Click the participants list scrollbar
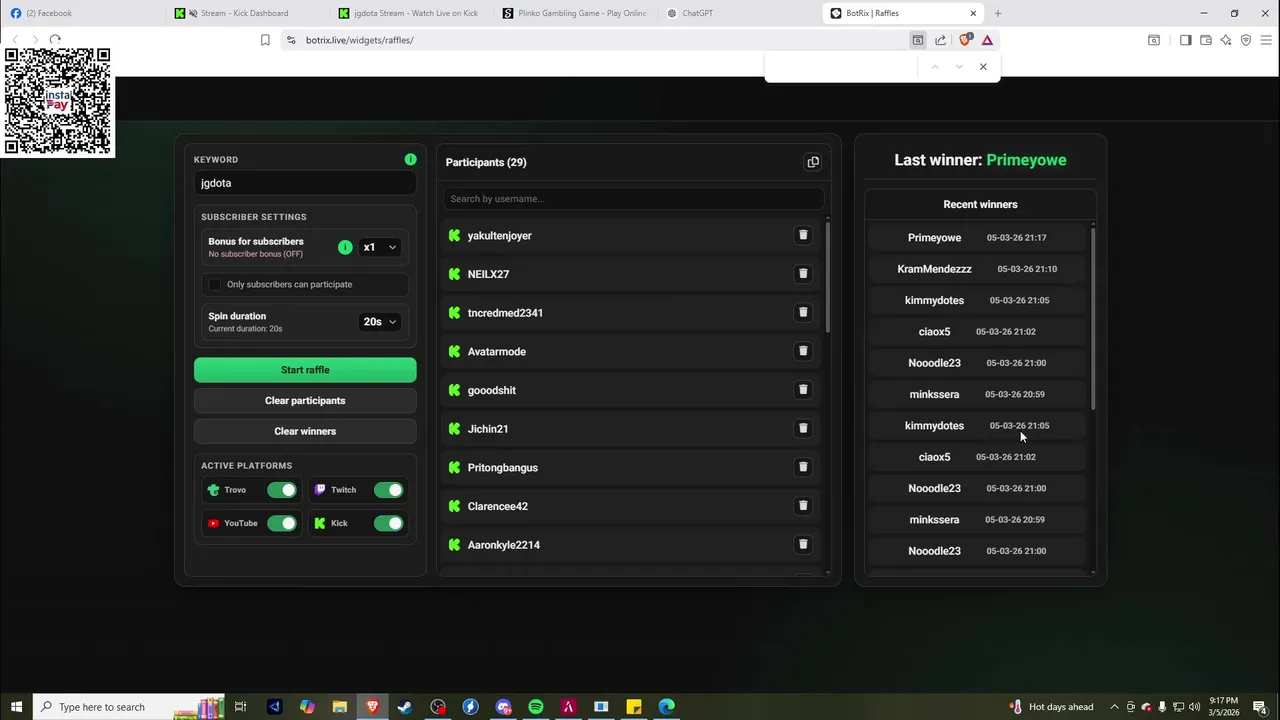1280x720 pixels. (x=827, y=277)
